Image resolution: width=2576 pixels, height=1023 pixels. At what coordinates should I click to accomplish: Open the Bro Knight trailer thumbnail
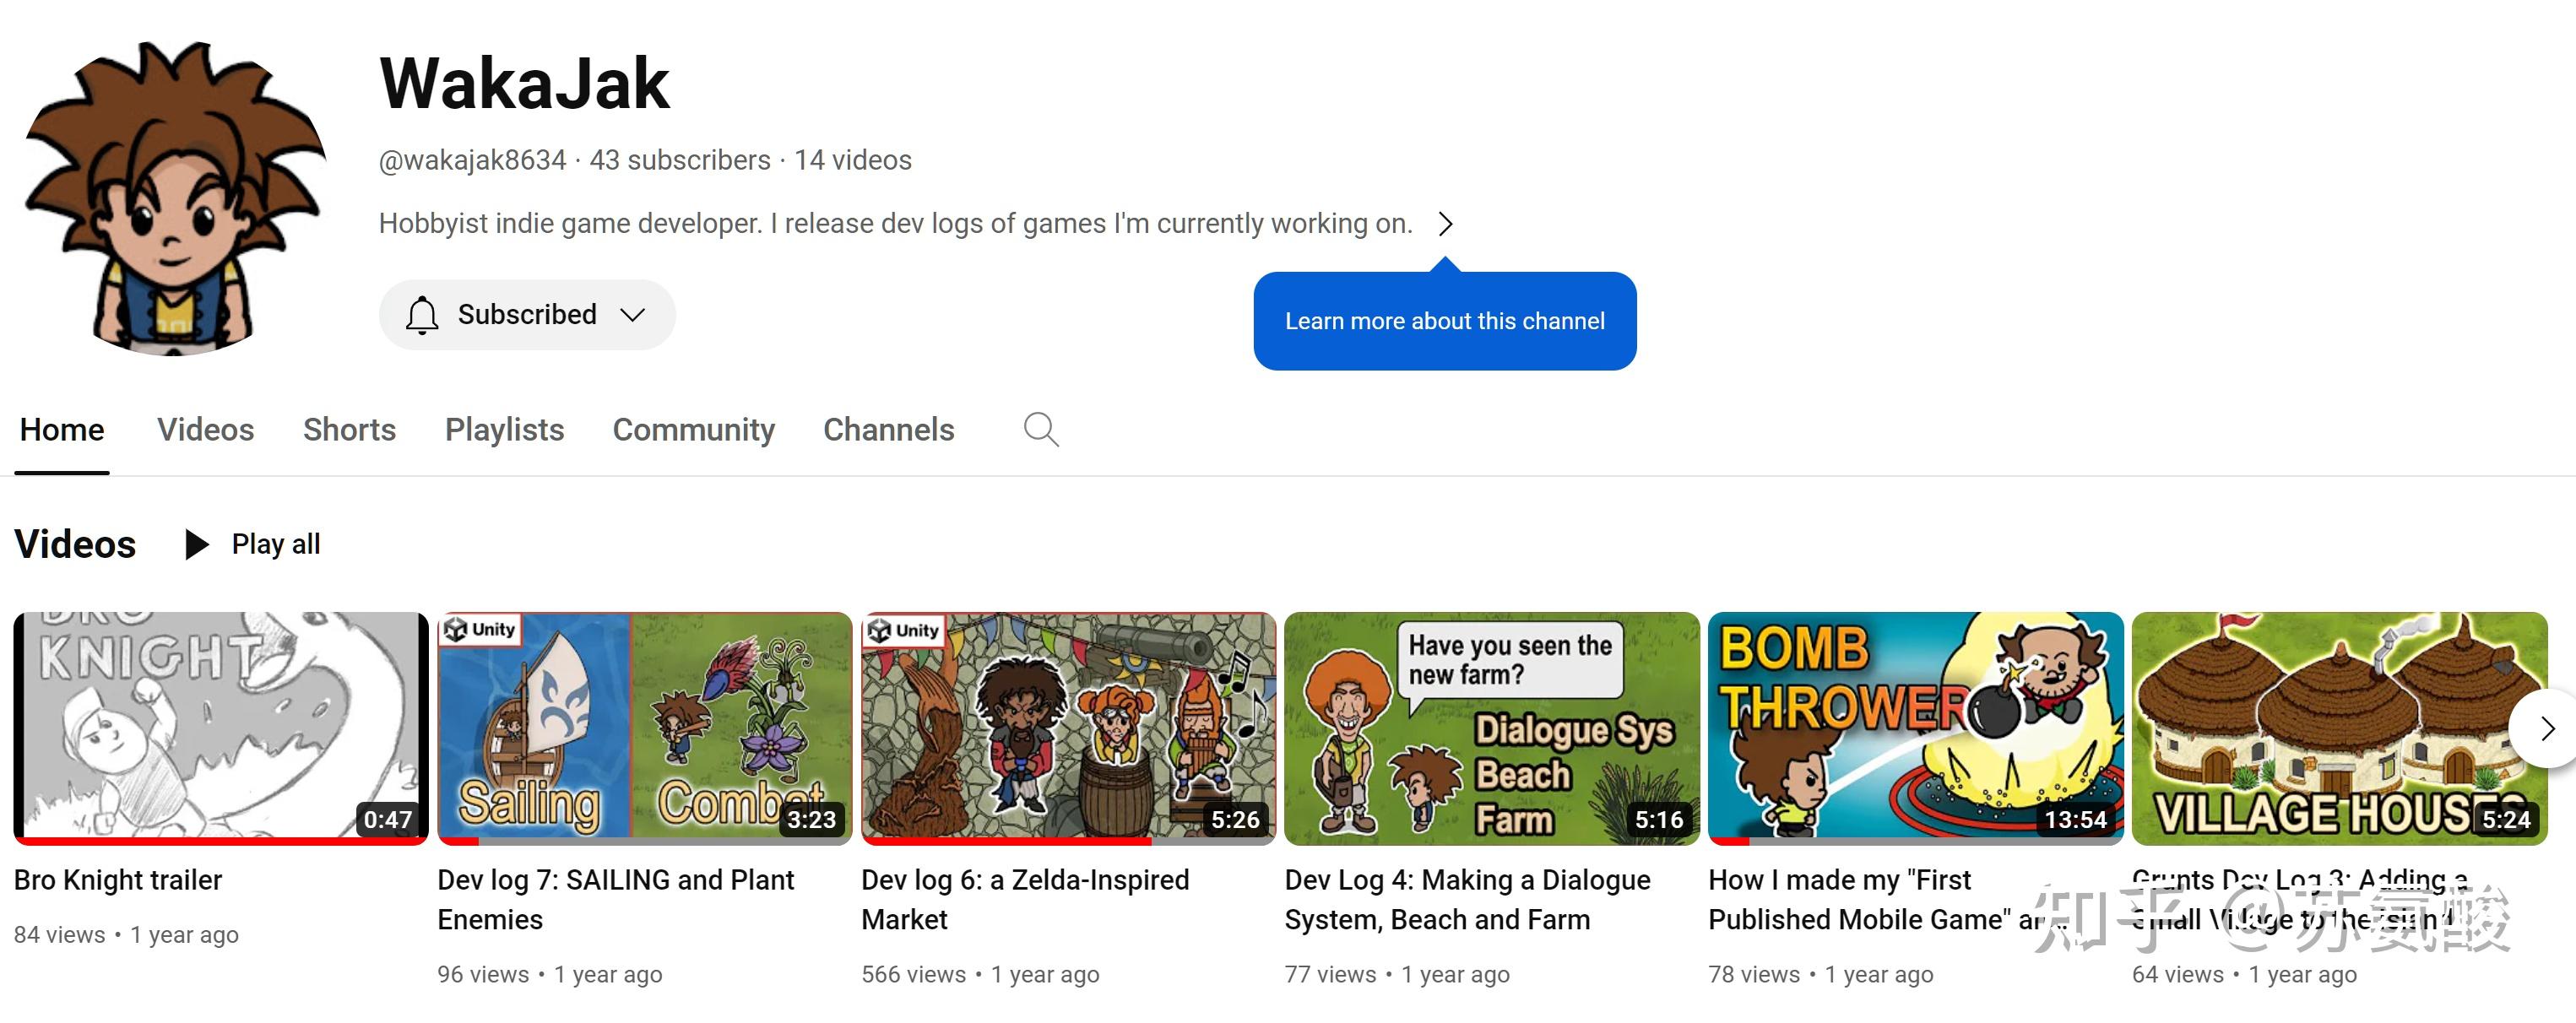pyautogui.click(x=221, y=728)
